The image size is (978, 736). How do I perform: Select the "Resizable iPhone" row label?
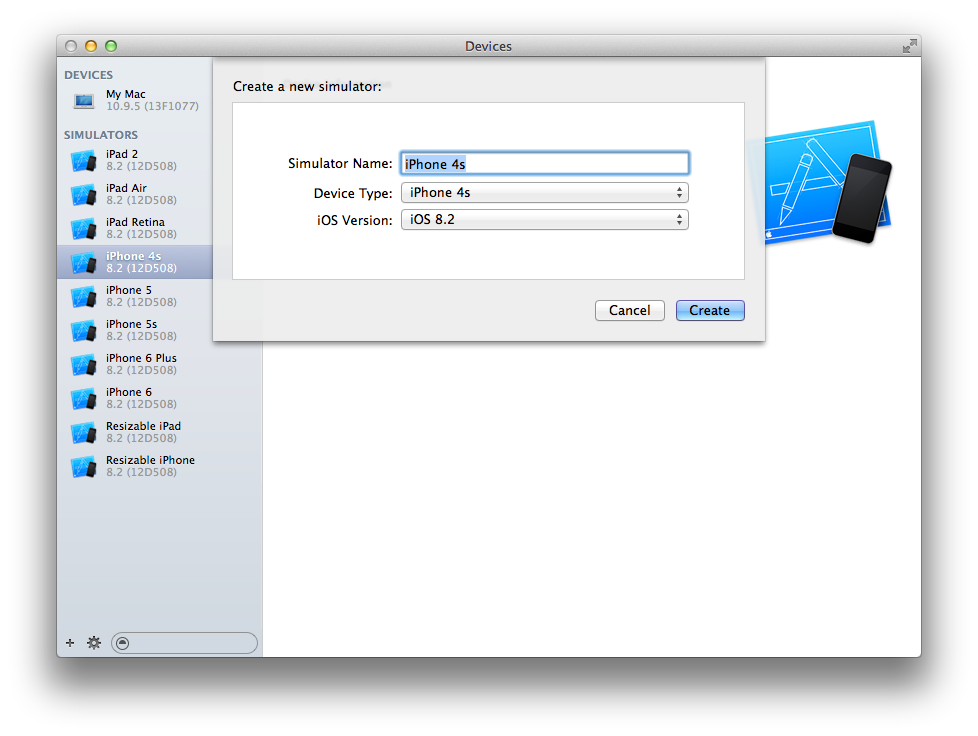pyautogui.click(x=150, y=460)
